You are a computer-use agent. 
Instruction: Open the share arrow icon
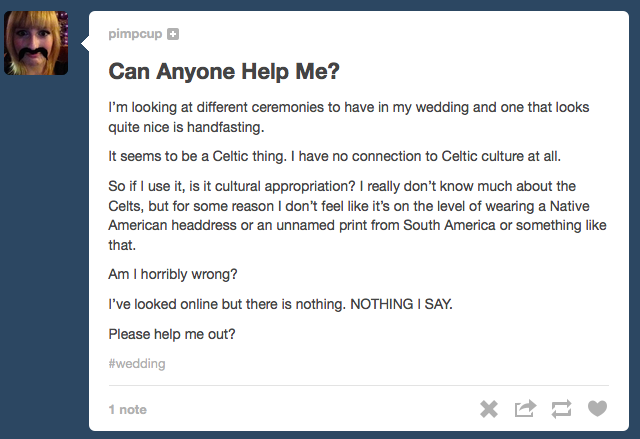(525, 408)
